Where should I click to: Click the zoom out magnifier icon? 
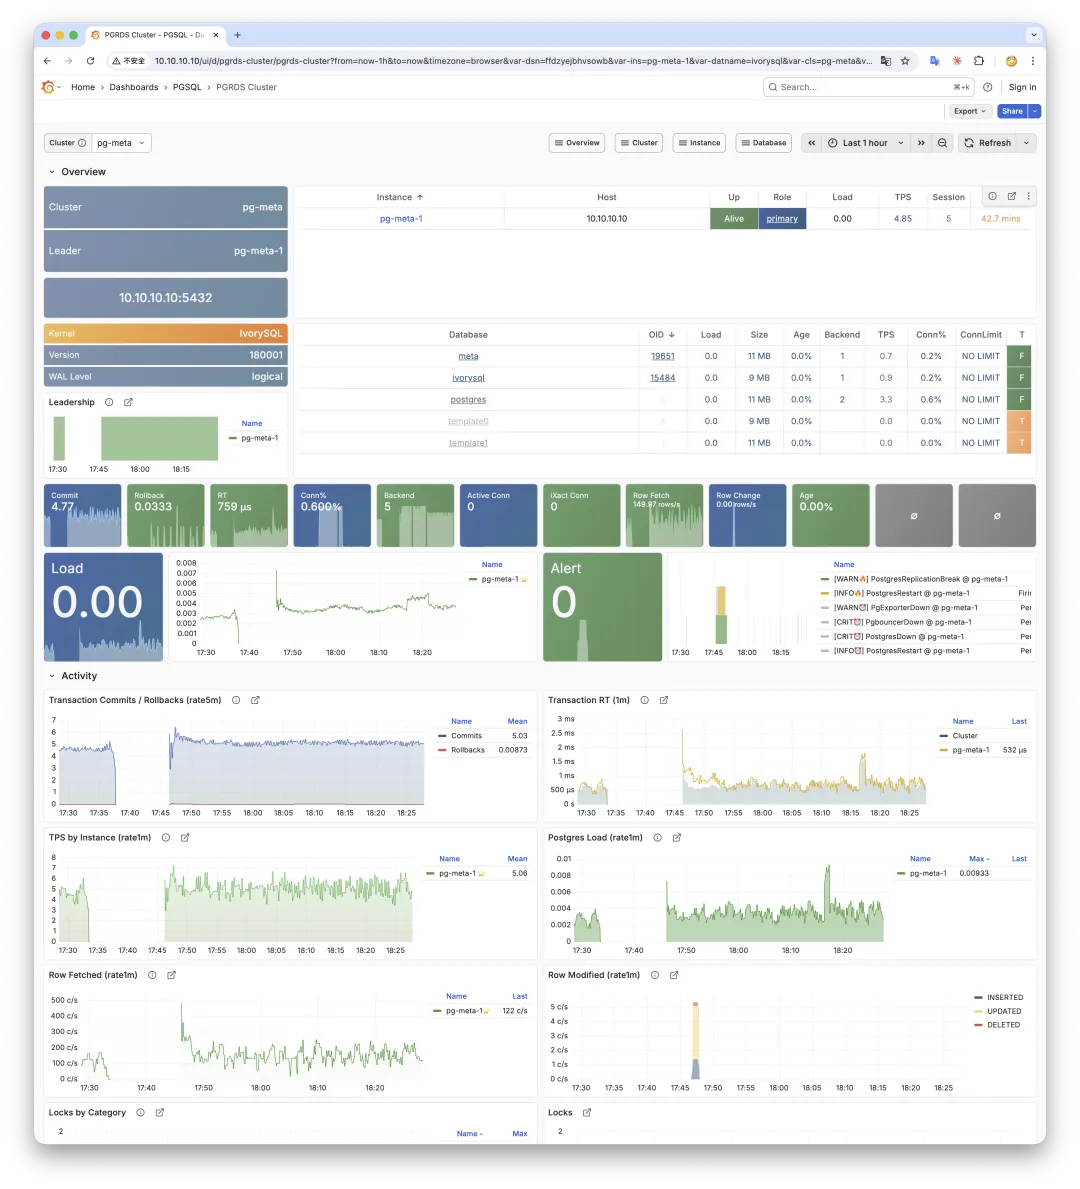click(x=941, y=142)
